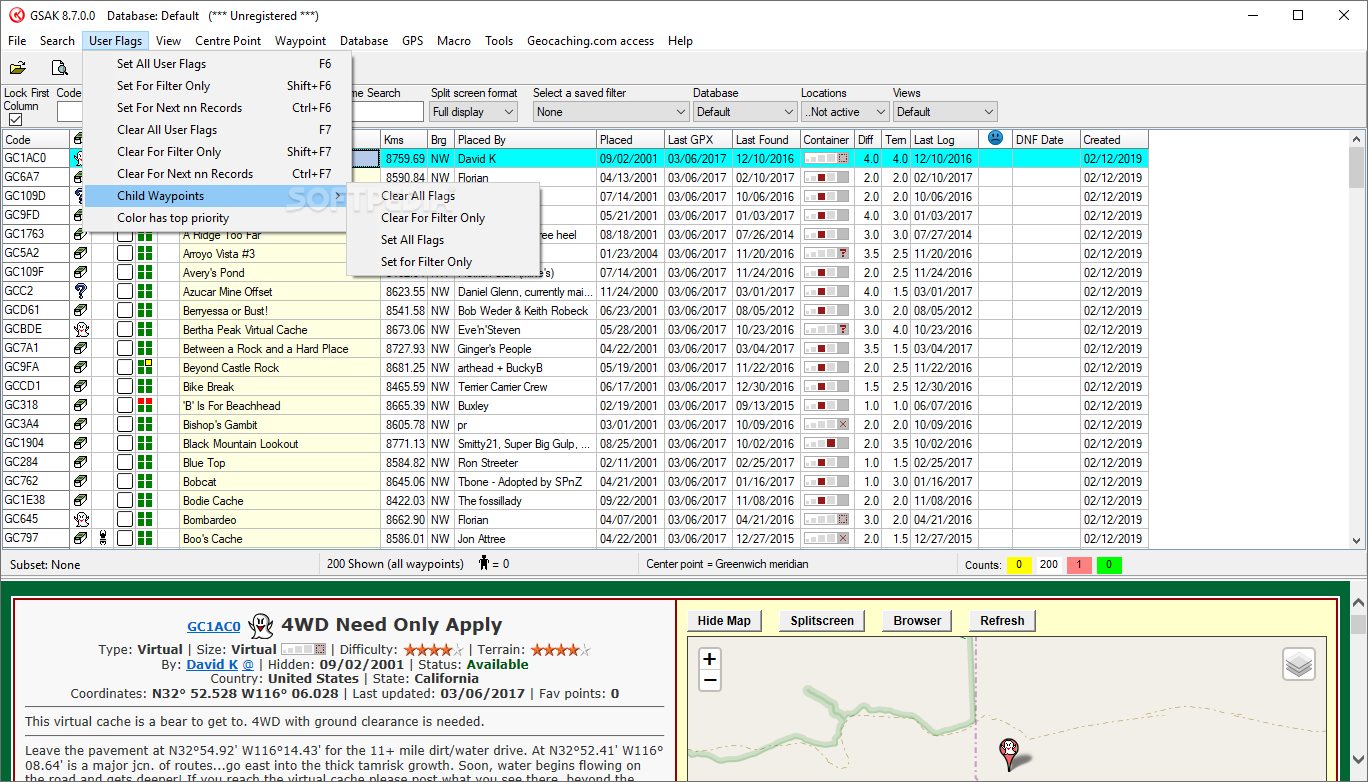Click the mystery question icon for GCC2
Screen dimensions: 1368x782
pyautogui.click(x=80, y=292)
